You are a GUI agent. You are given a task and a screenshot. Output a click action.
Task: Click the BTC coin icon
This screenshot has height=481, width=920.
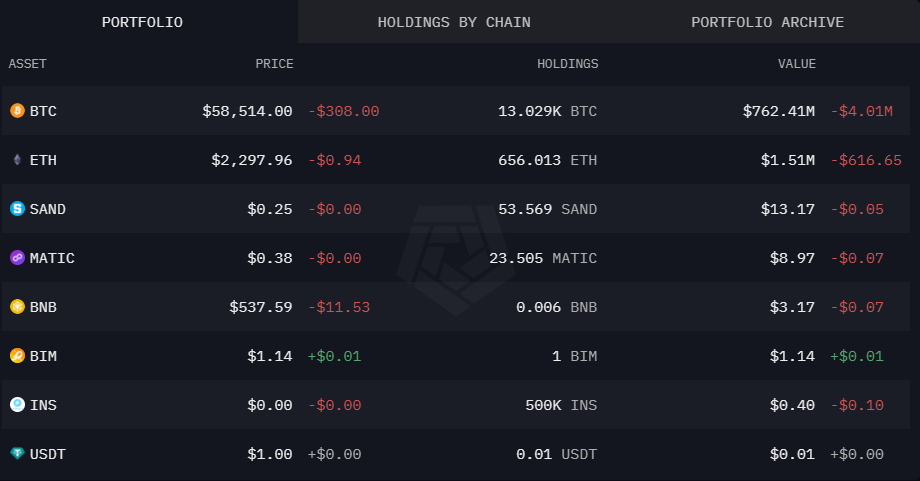coord(17,111)
